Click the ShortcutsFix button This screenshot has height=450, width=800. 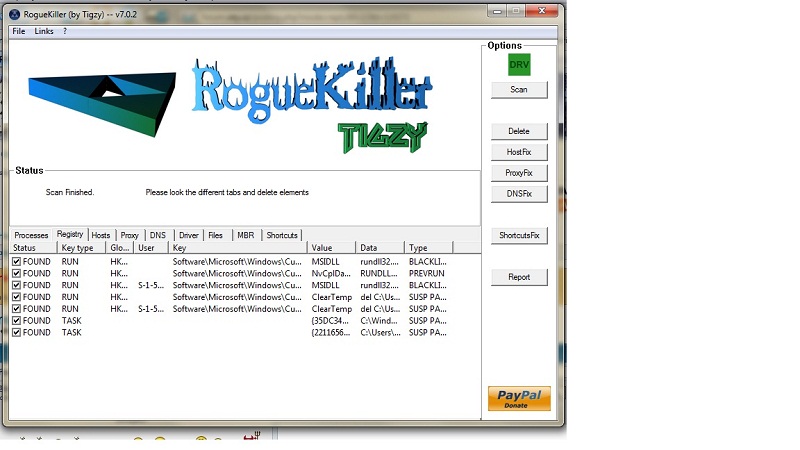tap(519, 235)
